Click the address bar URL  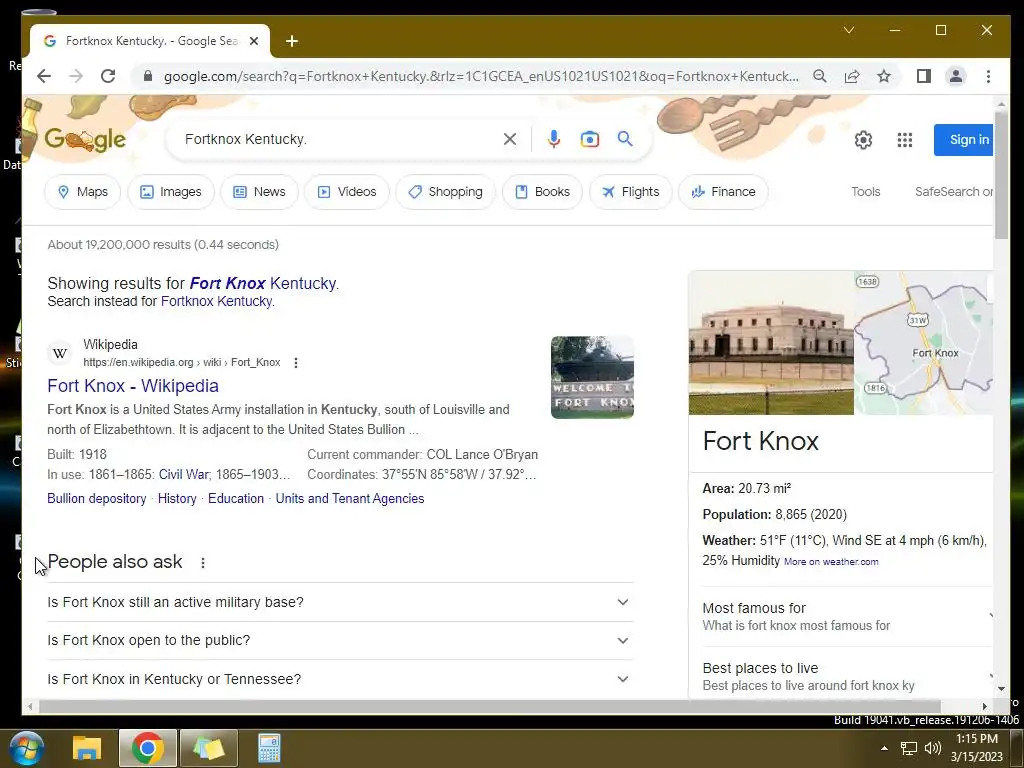click(x=481, y=76)
